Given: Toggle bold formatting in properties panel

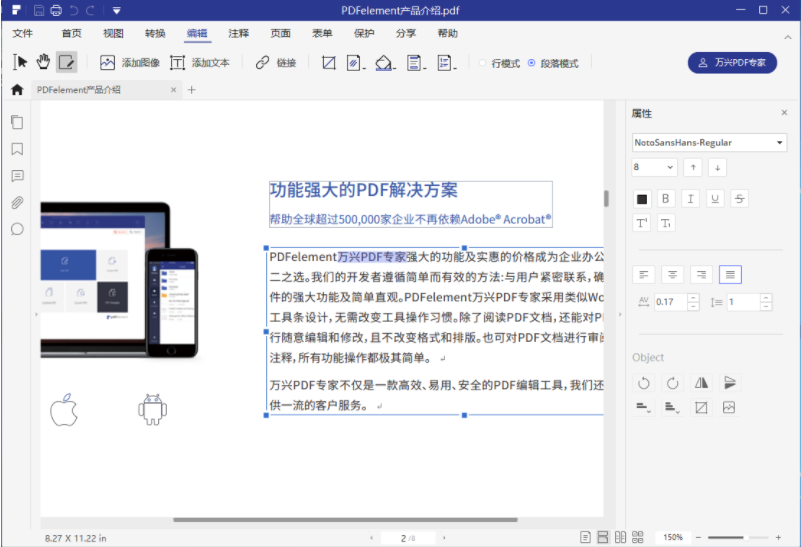Looking at the screenshot, I should [x=666, y=198].
